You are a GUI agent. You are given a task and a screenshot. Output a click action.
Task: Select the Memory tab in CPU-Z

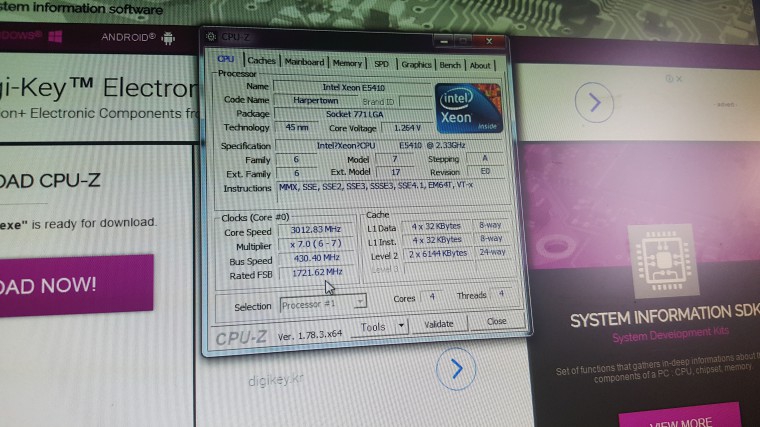click(x=347, y=63)
